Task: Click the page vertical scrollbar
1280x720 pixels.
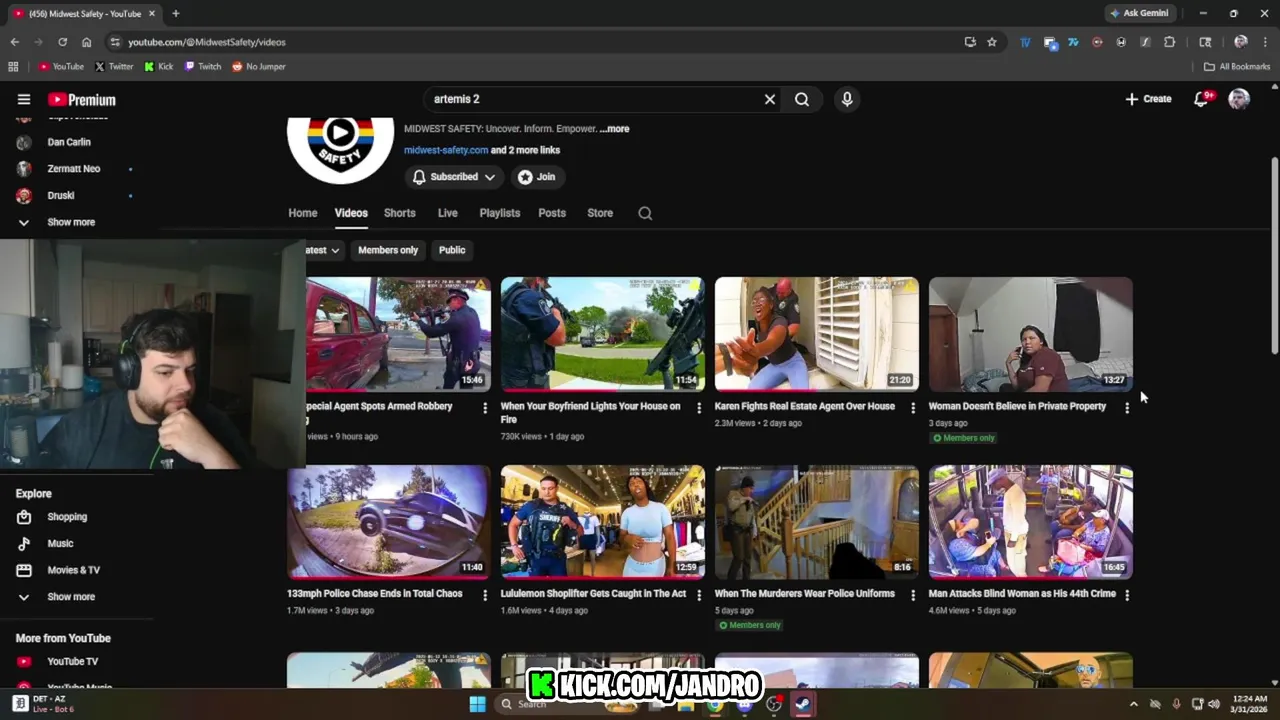Action: point(1274,255)
